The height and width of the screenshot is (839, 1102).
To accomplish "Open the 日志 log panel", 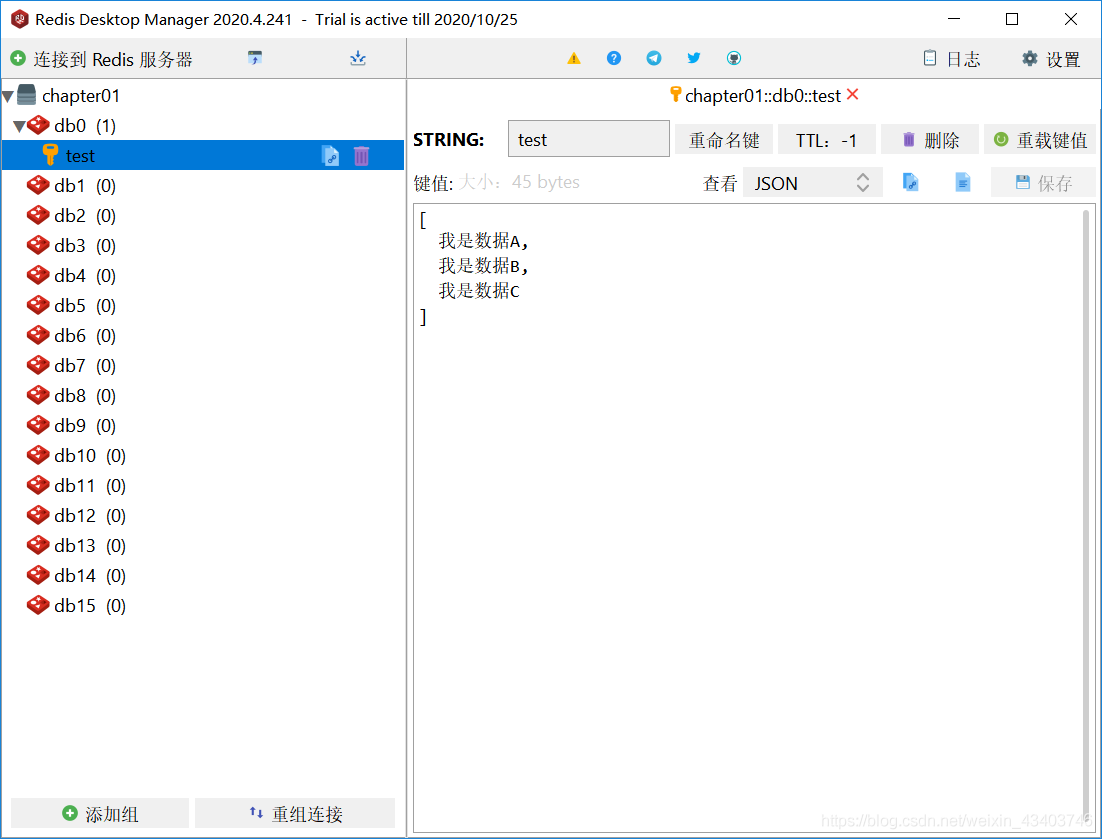I will [x=951, y=58].
